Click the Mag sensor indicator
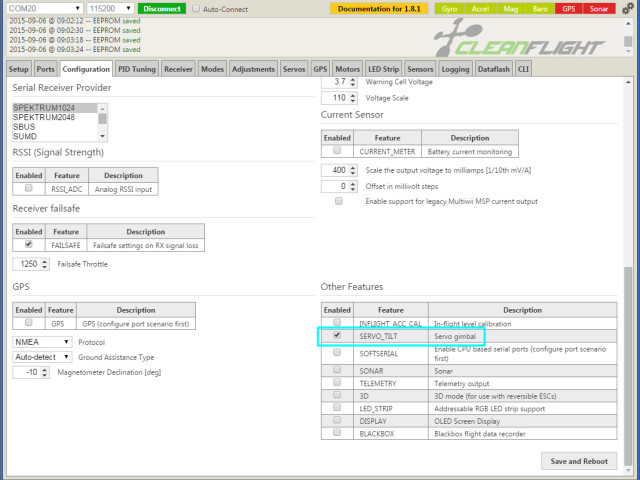The image size is (640, 480). [x=510, y=9]
